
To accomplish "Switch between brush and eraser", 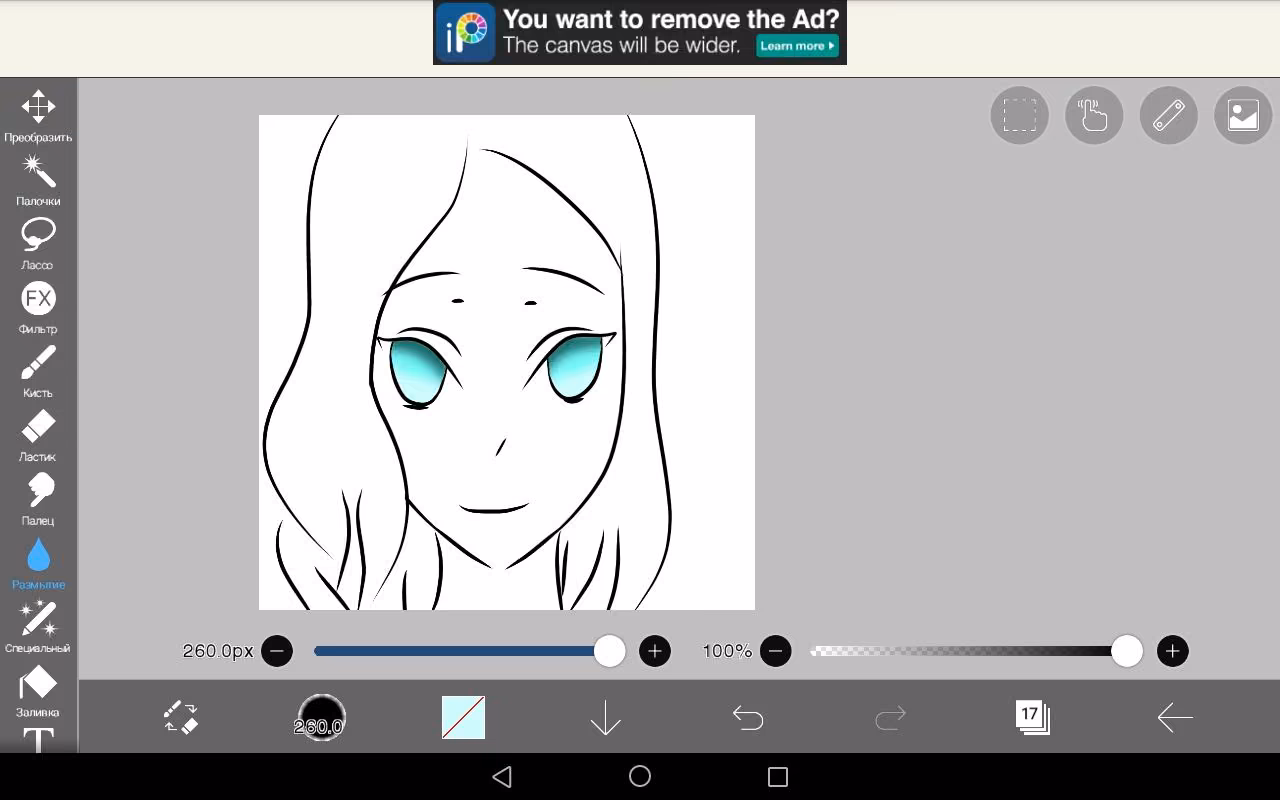I will pos(181,717).
